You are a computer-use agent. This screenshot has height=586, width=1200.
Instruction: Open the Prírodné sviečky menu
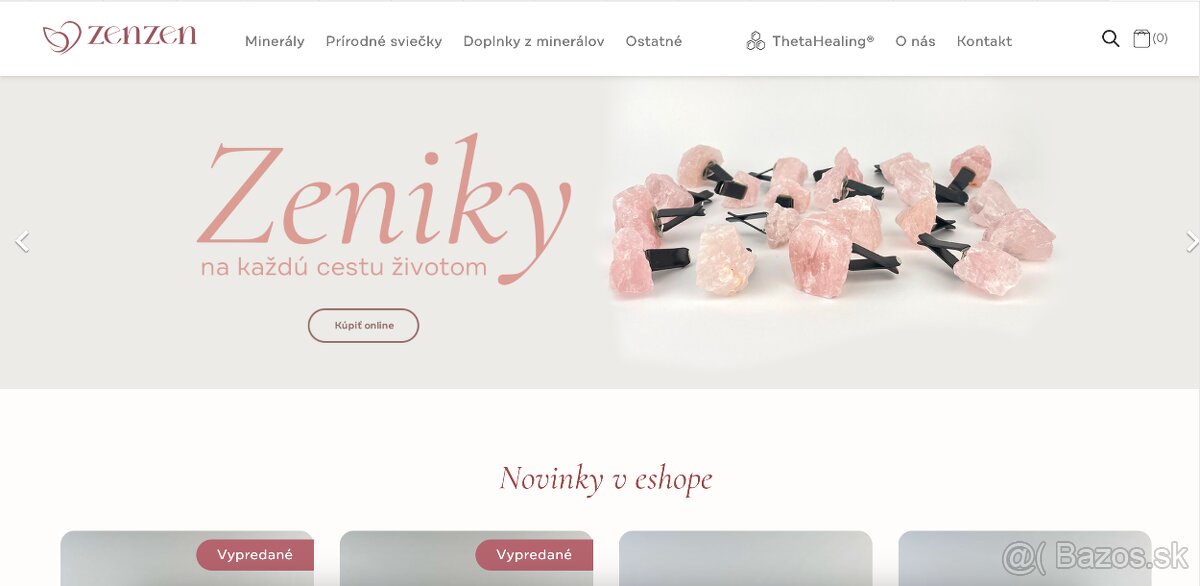384,41
